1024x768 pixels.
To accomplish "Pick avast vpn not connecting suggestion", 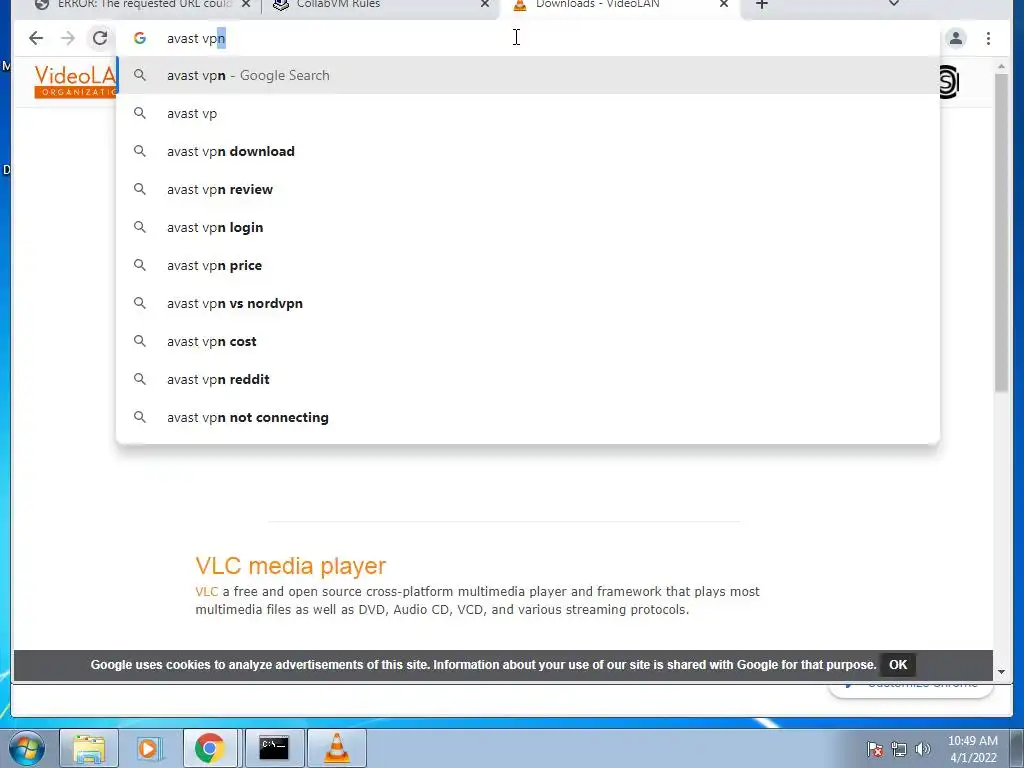I will (x=528, y=417).
